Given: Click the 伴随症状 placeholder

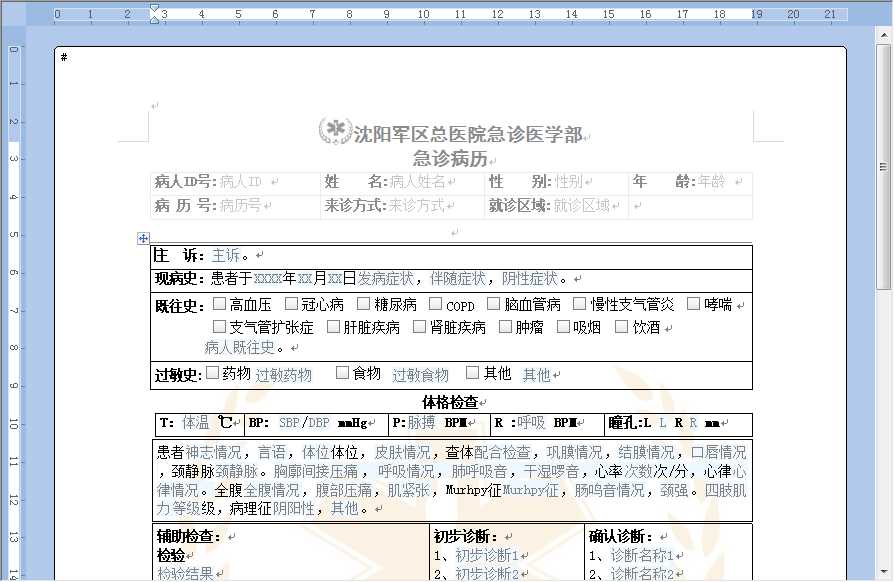Looking at the screenshot, I should coord(458,279).
